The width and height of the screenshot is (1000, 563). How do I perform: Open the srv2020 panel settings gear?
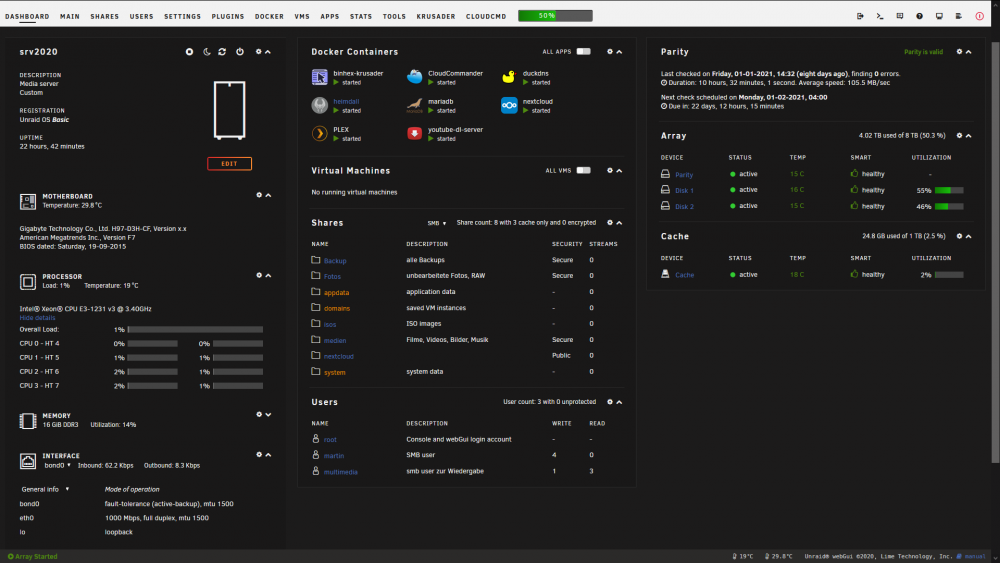[258, 52]
